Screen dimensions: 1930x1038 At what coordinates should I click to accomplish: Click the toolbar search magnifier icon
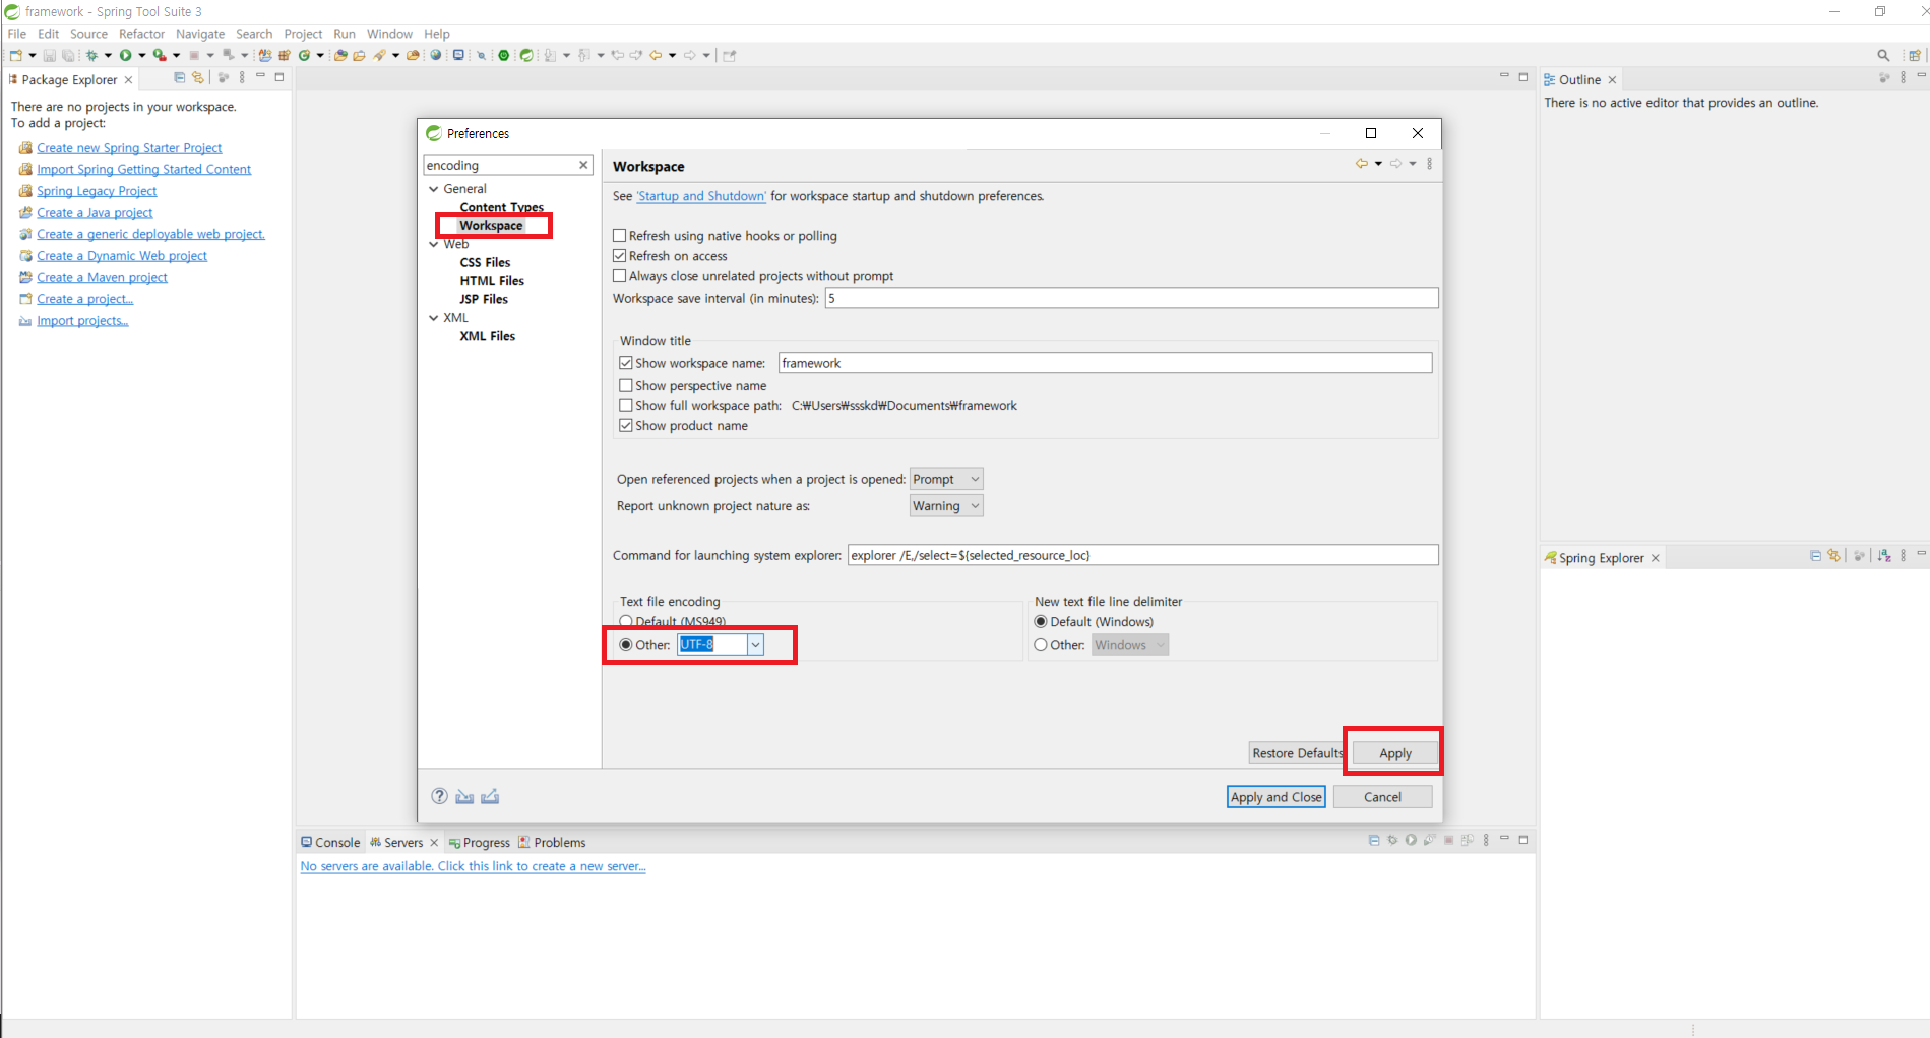1883,55
